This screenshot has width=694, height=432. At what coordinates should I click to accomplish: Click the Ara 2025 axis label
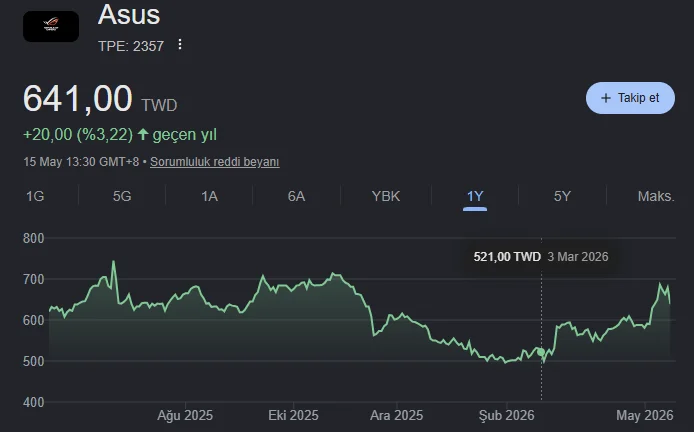click(397, 416)
